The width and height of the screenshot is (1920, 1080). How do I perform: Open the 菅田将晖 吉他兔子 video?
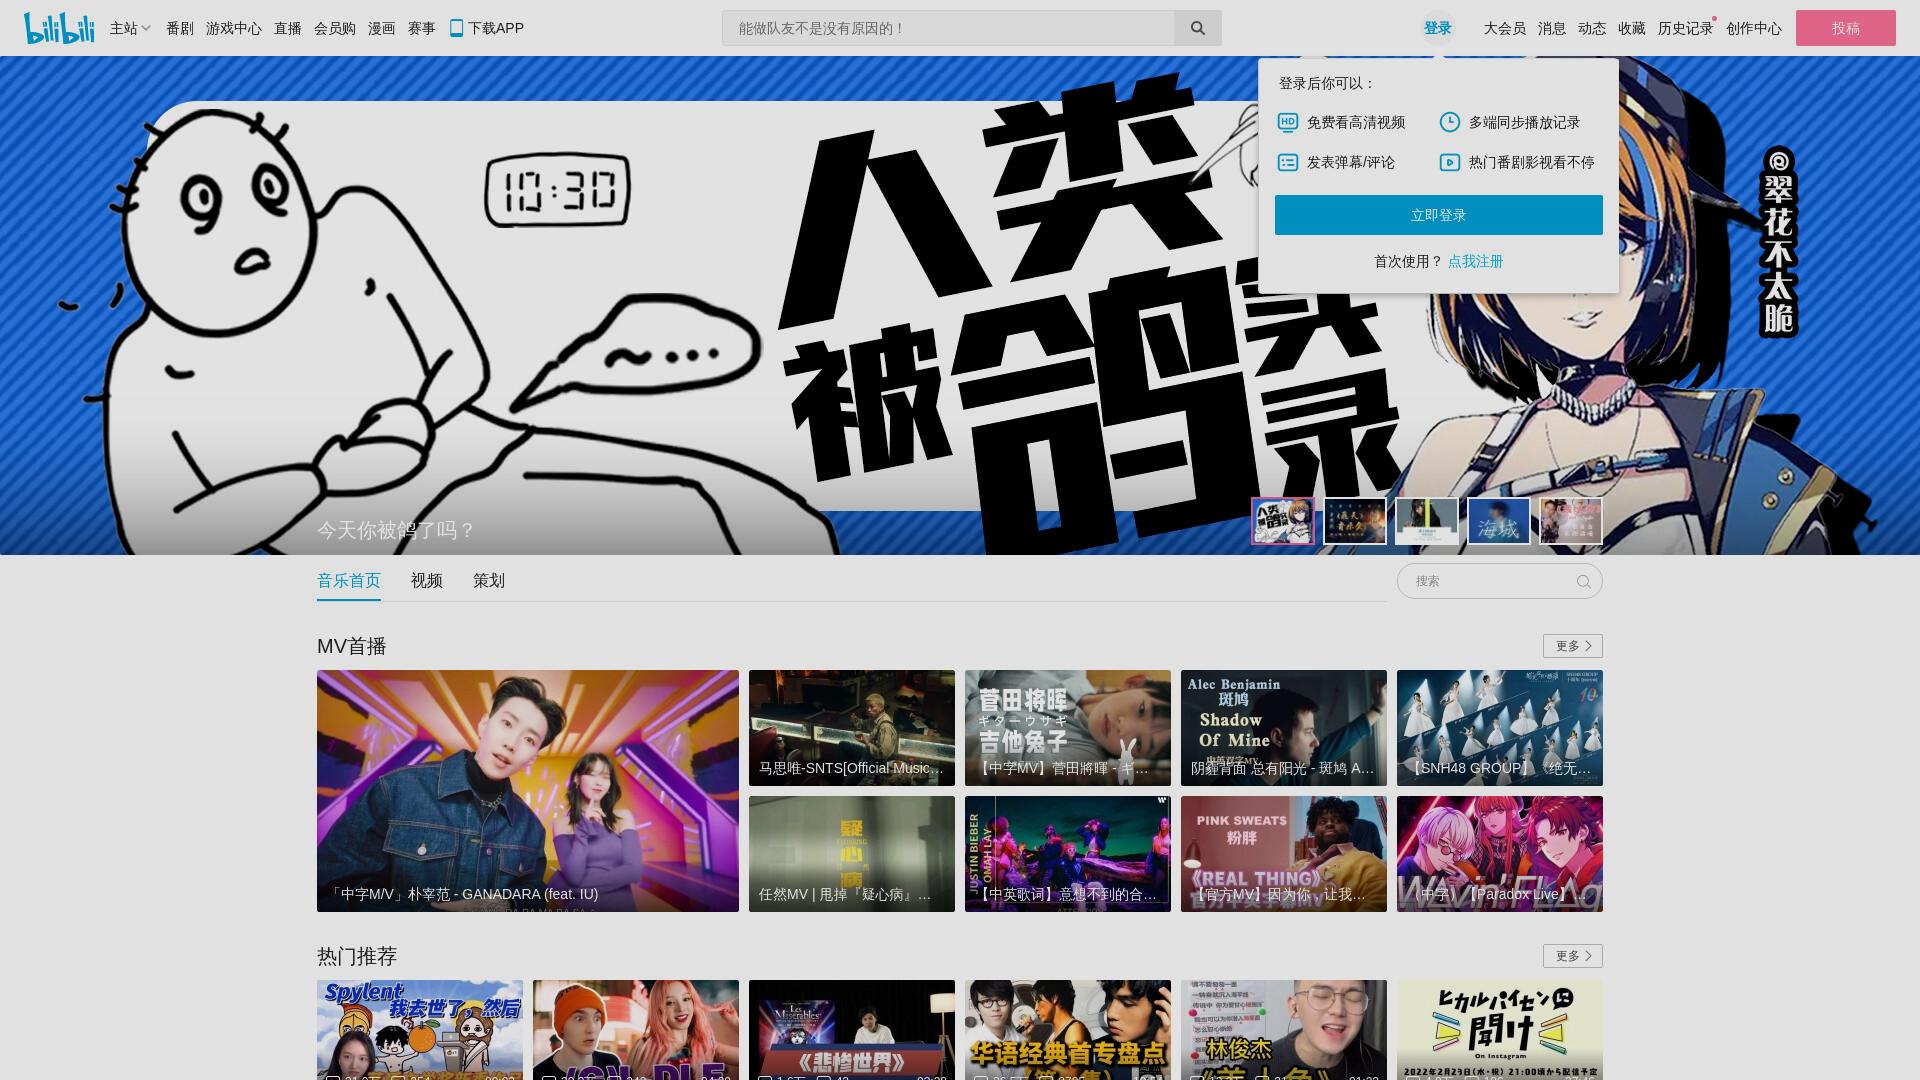point(1068,728)
